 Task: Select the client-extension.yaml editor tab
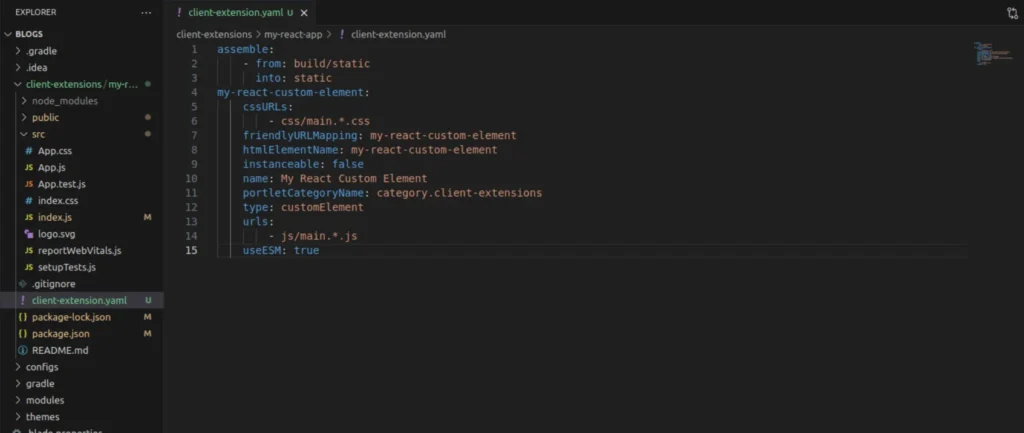click(x=240, y=12)
